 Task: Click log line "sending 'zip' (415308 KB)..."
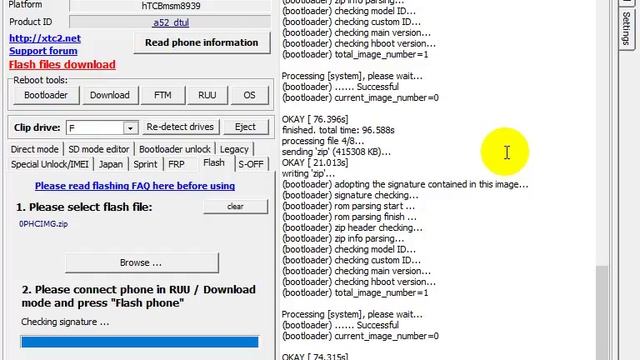click(336, 152)
